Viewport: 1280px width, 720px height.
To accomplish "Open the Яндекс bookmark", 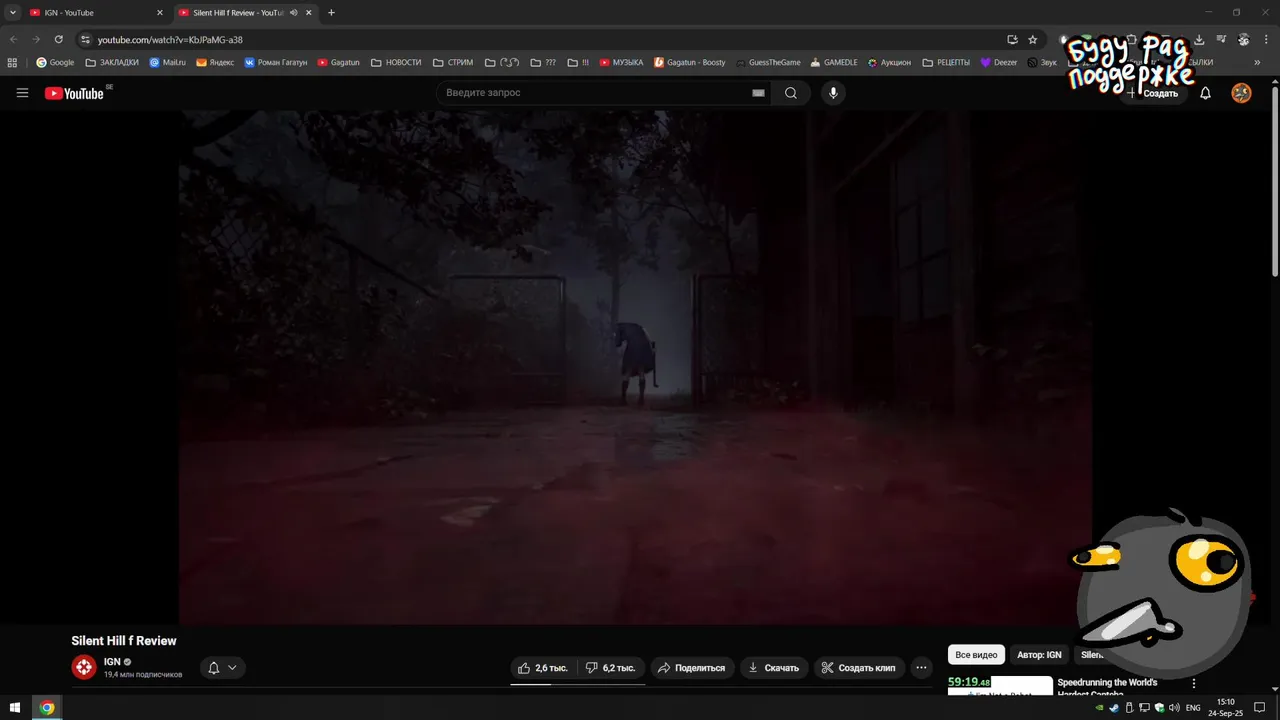I will (215, 62).
